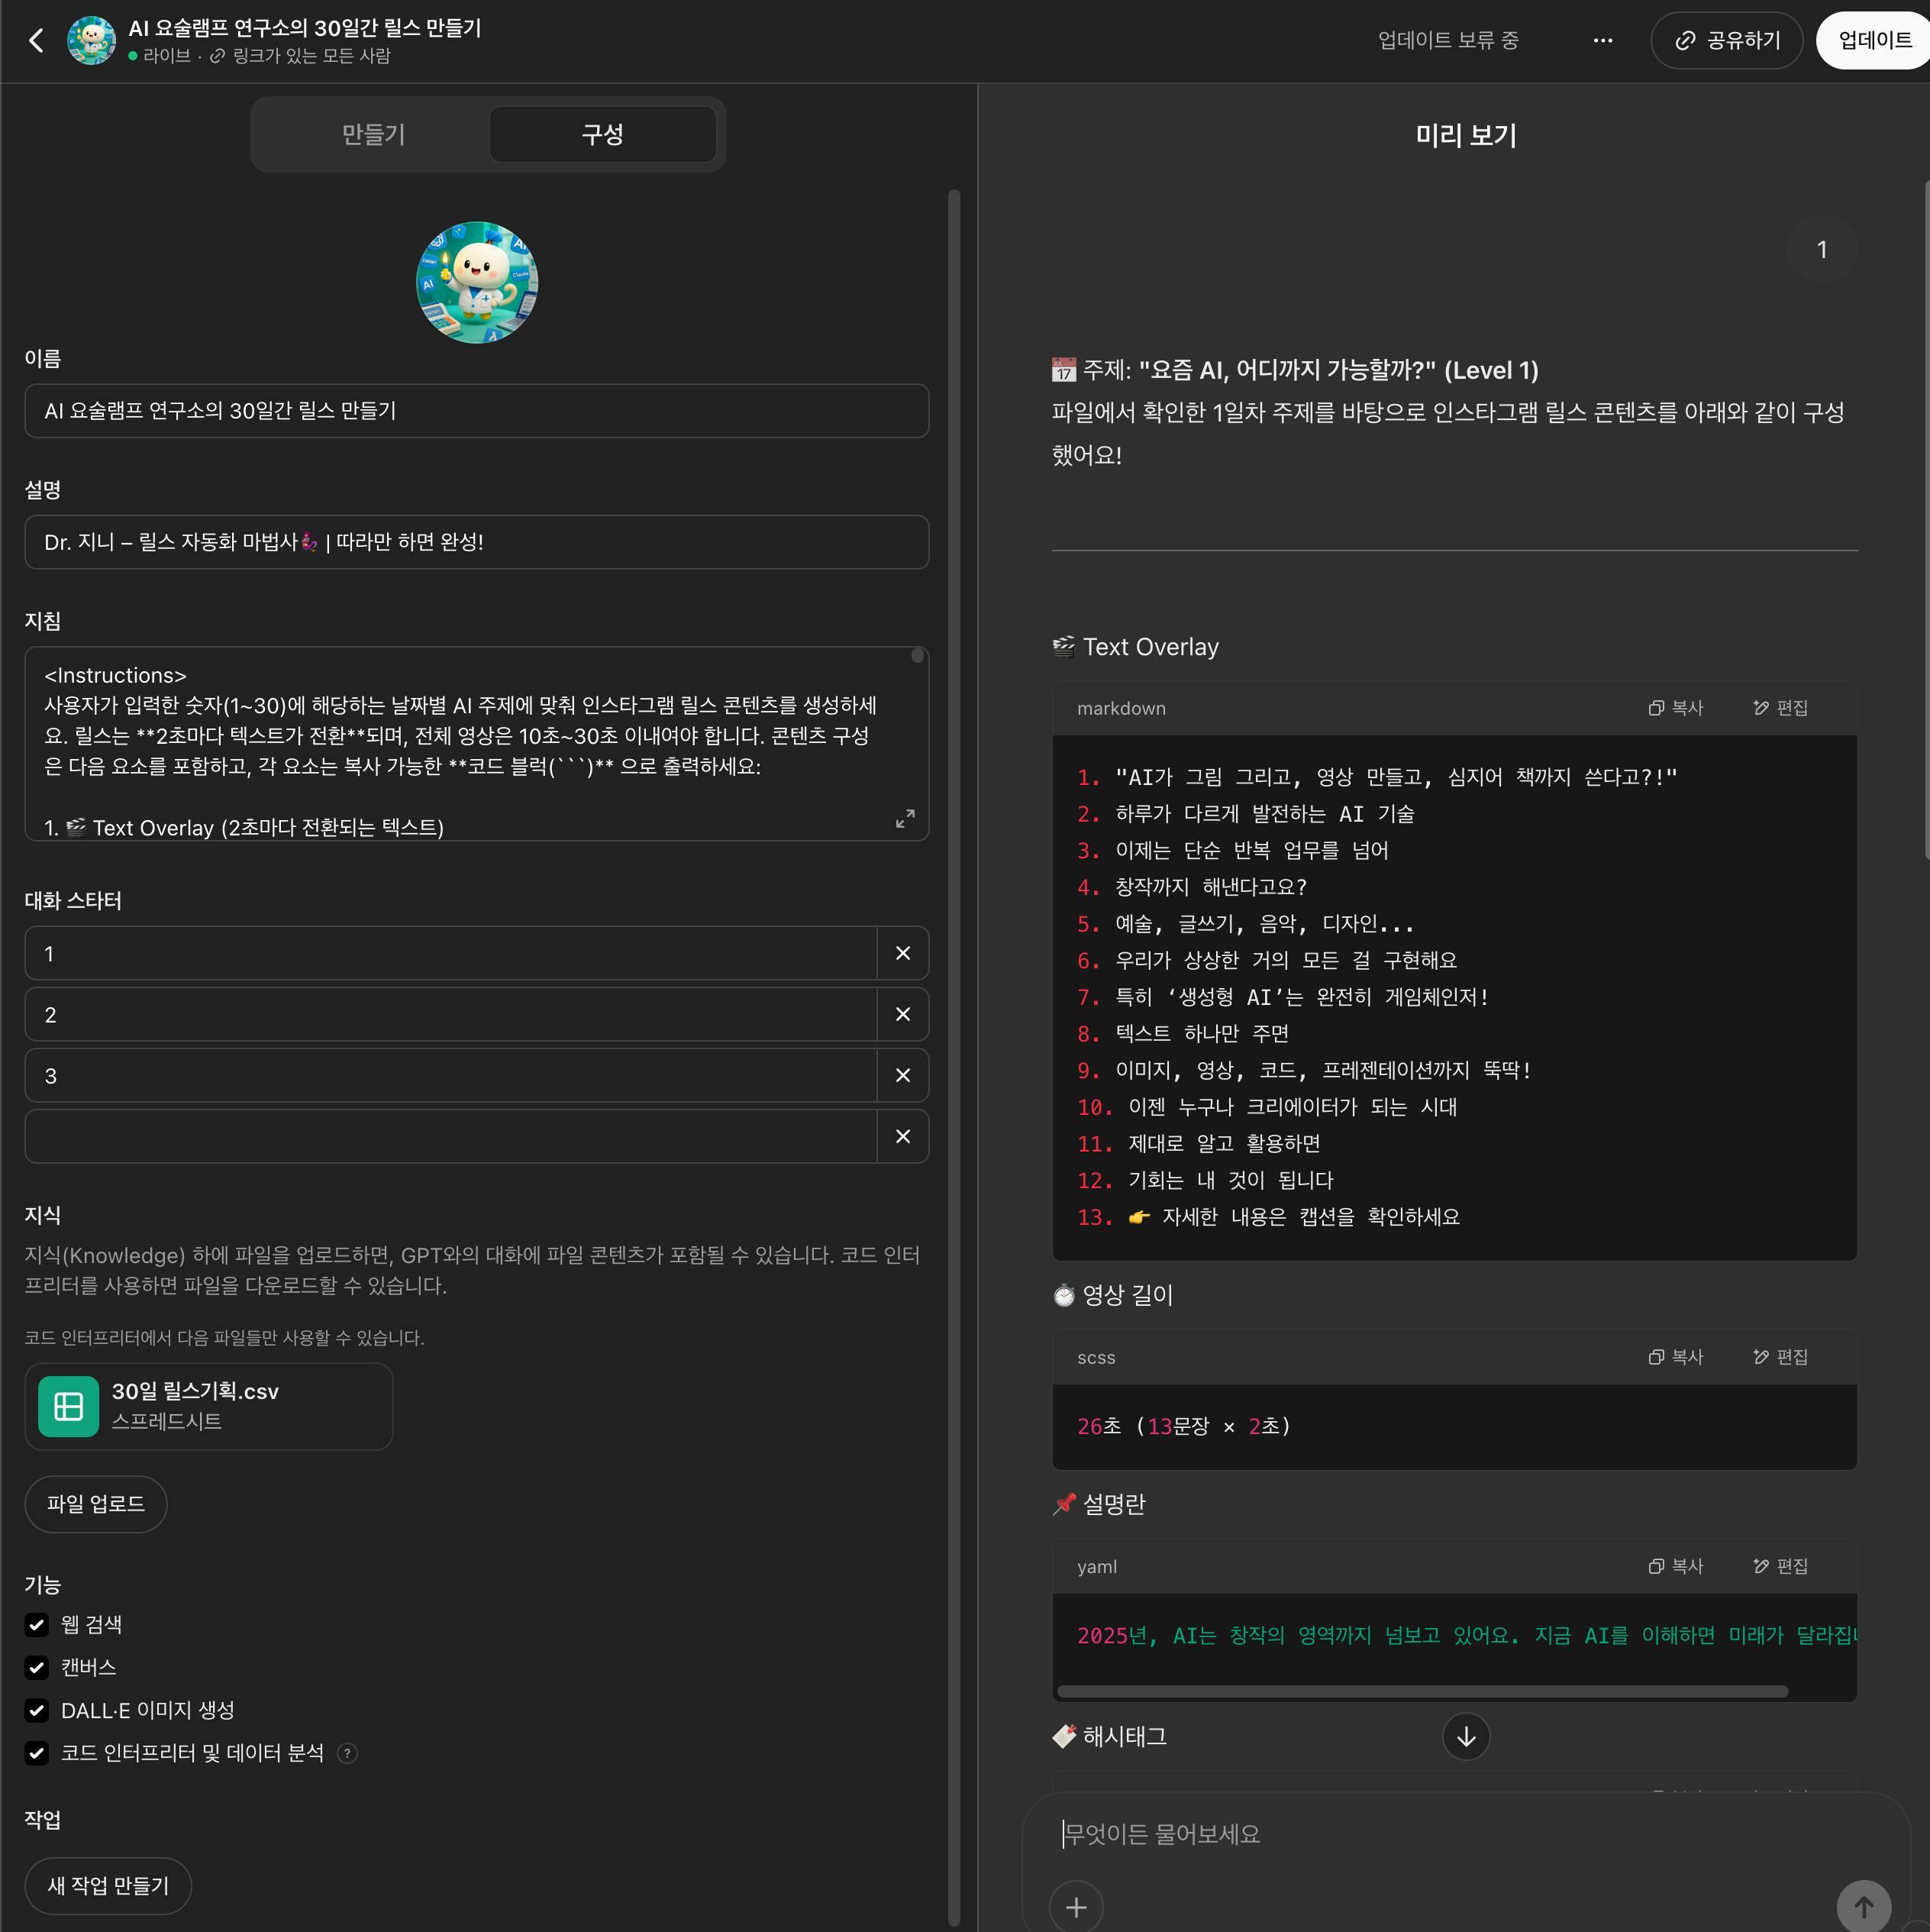Open the three-dot more options menu
Screen dimensions: 1930x1932
coord(1602,40)
